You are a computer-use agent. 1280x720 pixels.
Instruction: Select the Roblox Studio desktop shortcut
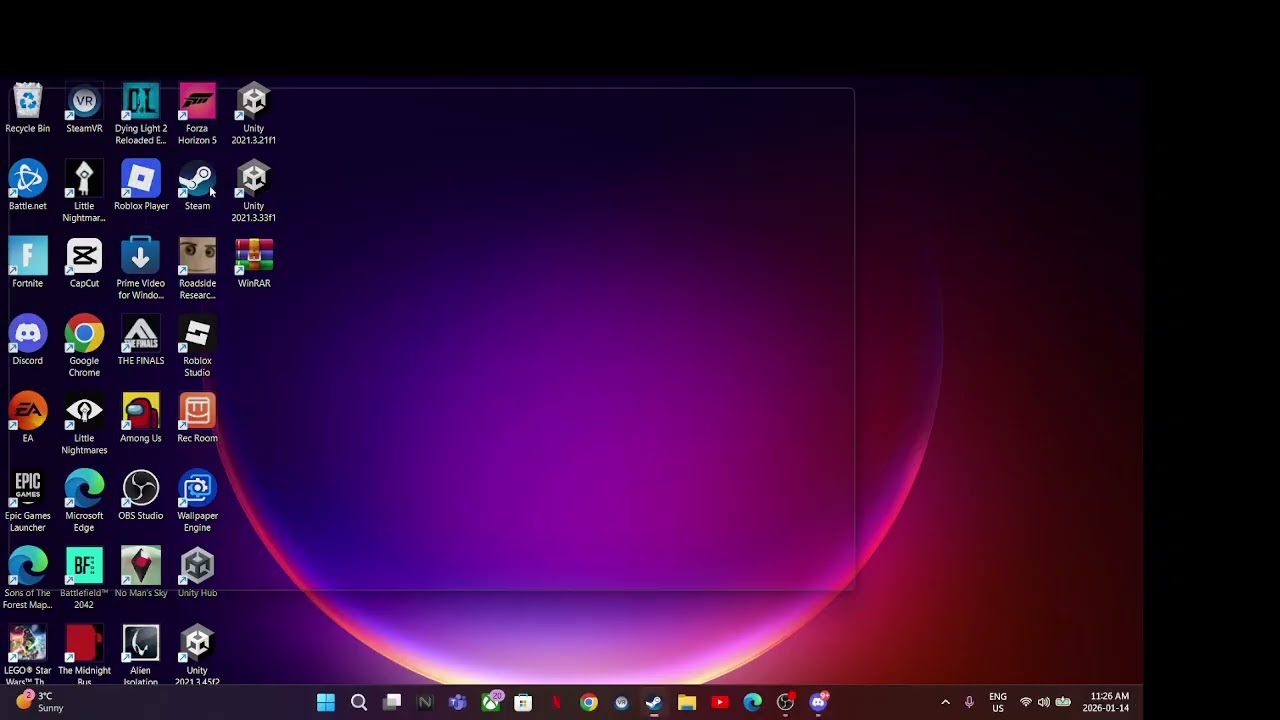coord(197,347)
